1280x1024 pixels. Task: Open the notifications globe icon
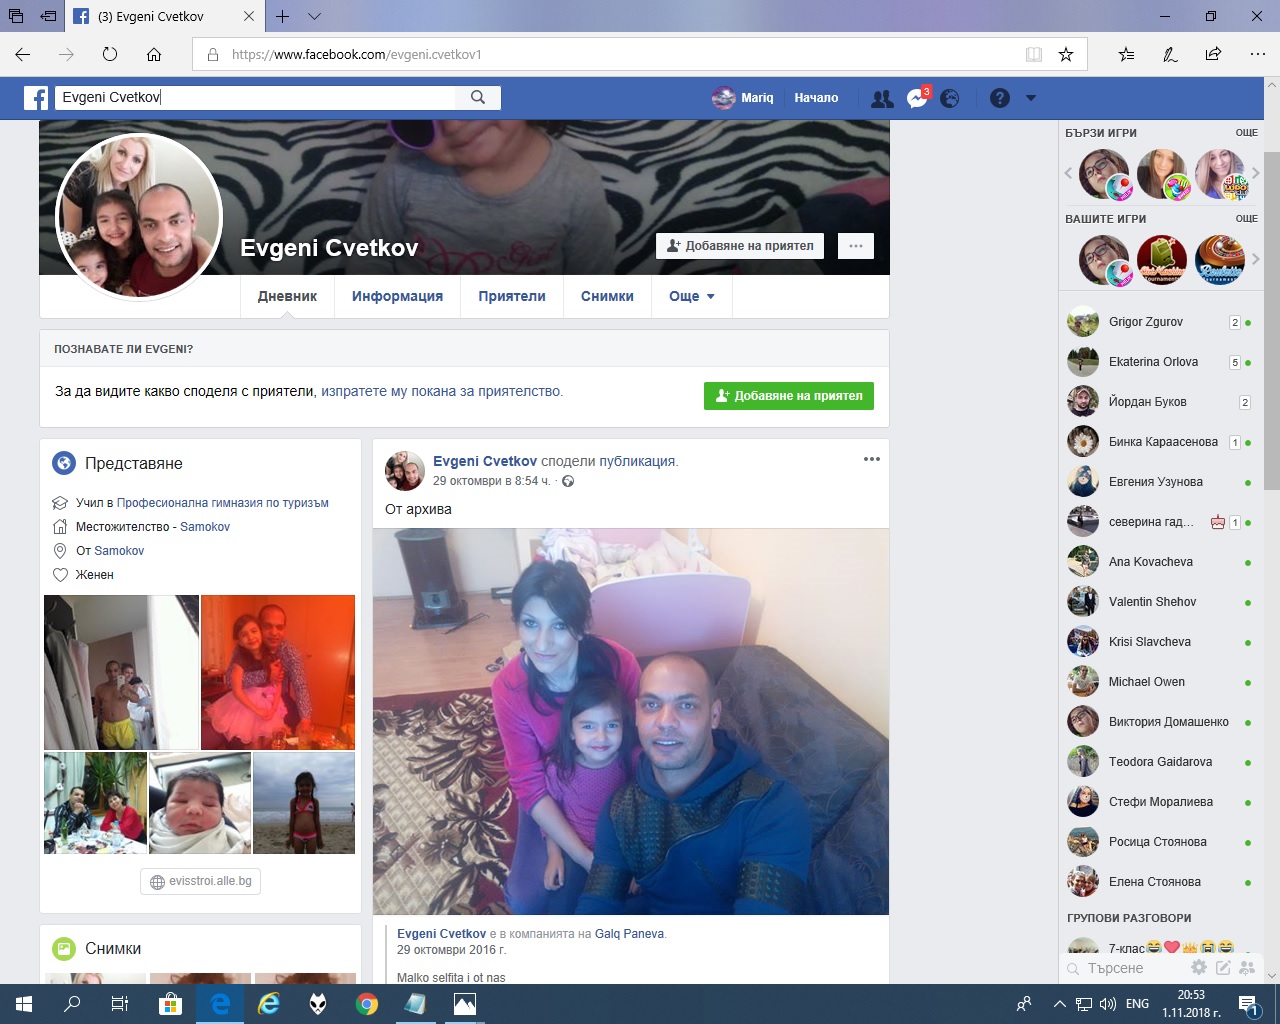[950, 98]
